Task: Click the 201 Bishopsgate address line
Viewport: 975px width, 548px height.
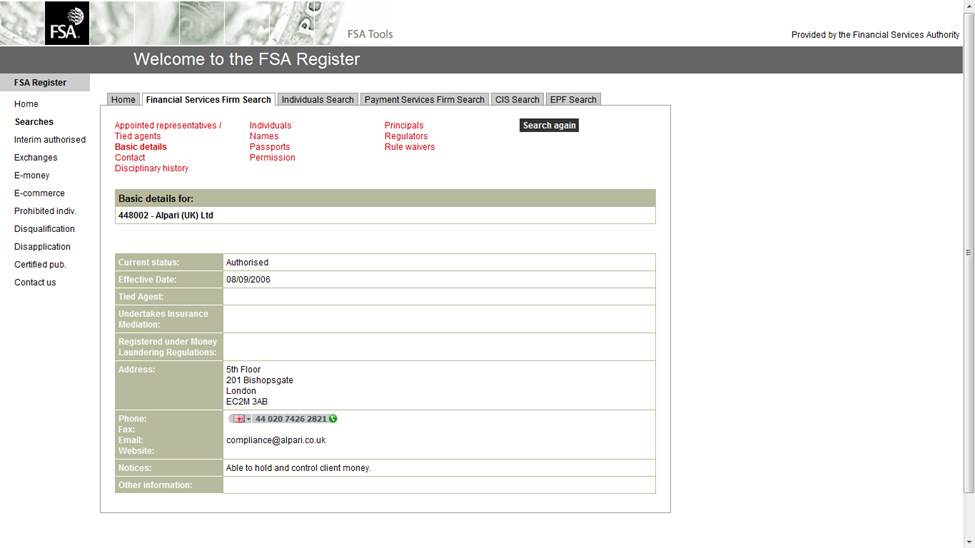Action: point(259,380)
